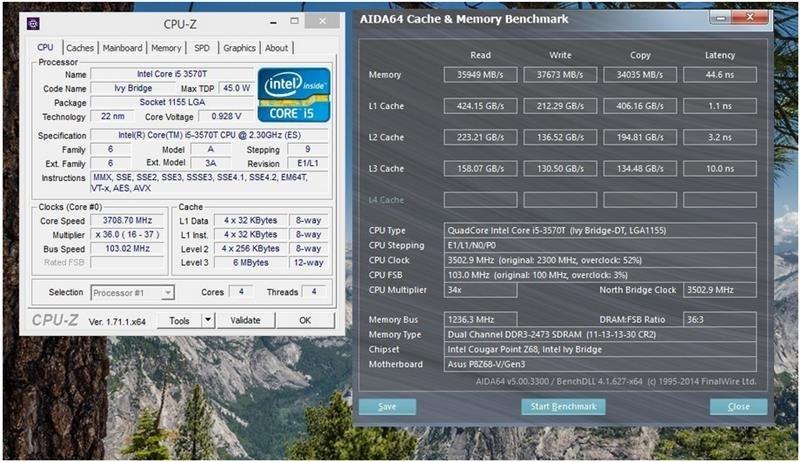Click the processor Name field Intel Core i5 3570T
800x462 pixels.
click(172, 74)
